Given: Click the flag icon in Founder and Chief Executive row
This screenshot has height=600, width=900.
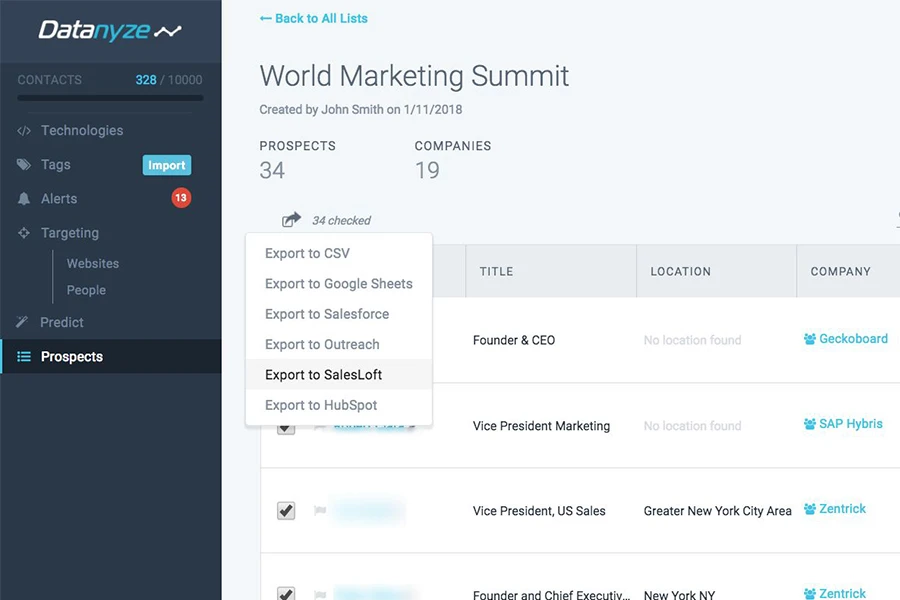Looking at the screenshot, I should pos(320,595).
